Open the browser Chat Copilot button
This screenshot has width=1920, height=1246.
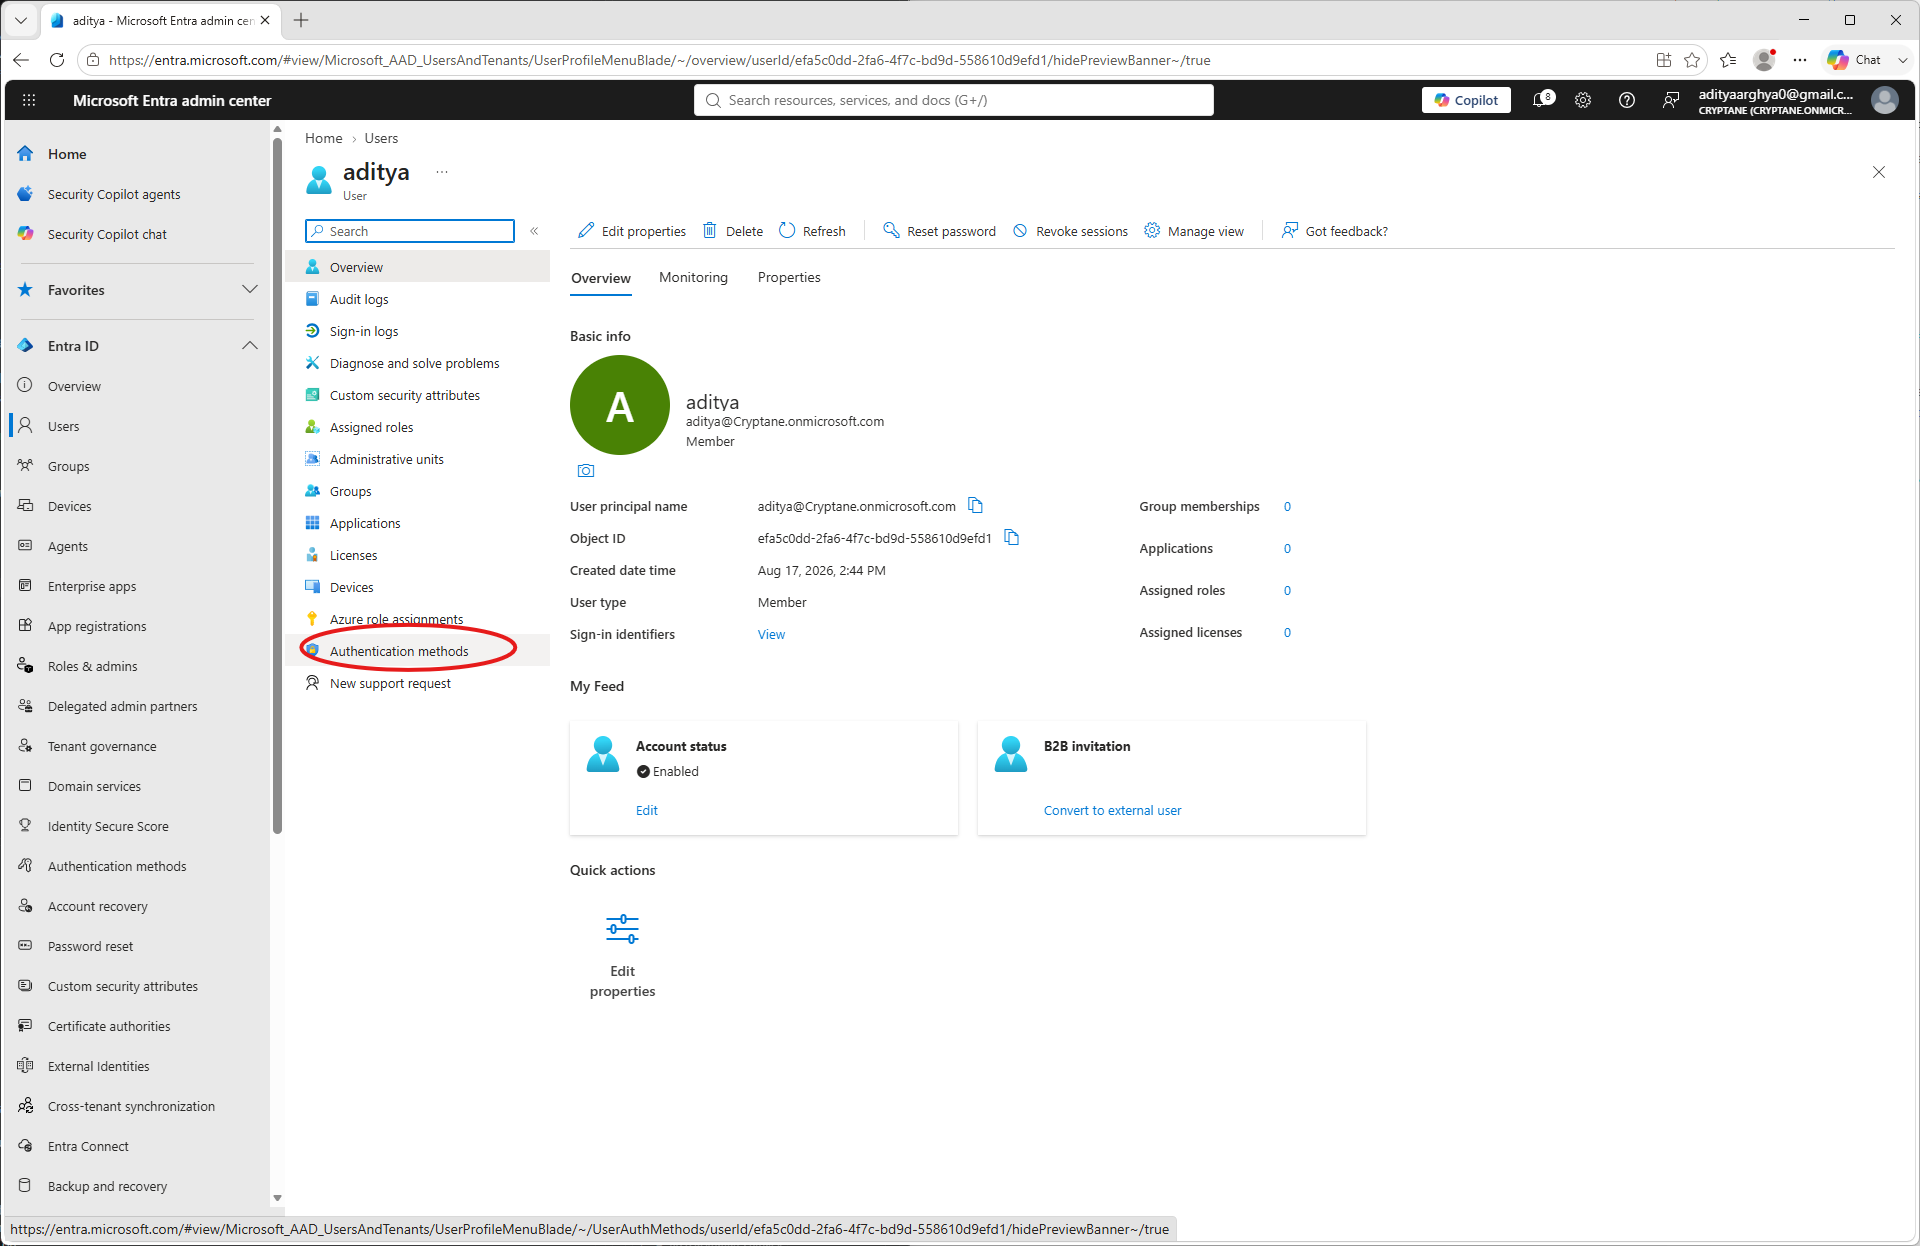point(1855,60)
